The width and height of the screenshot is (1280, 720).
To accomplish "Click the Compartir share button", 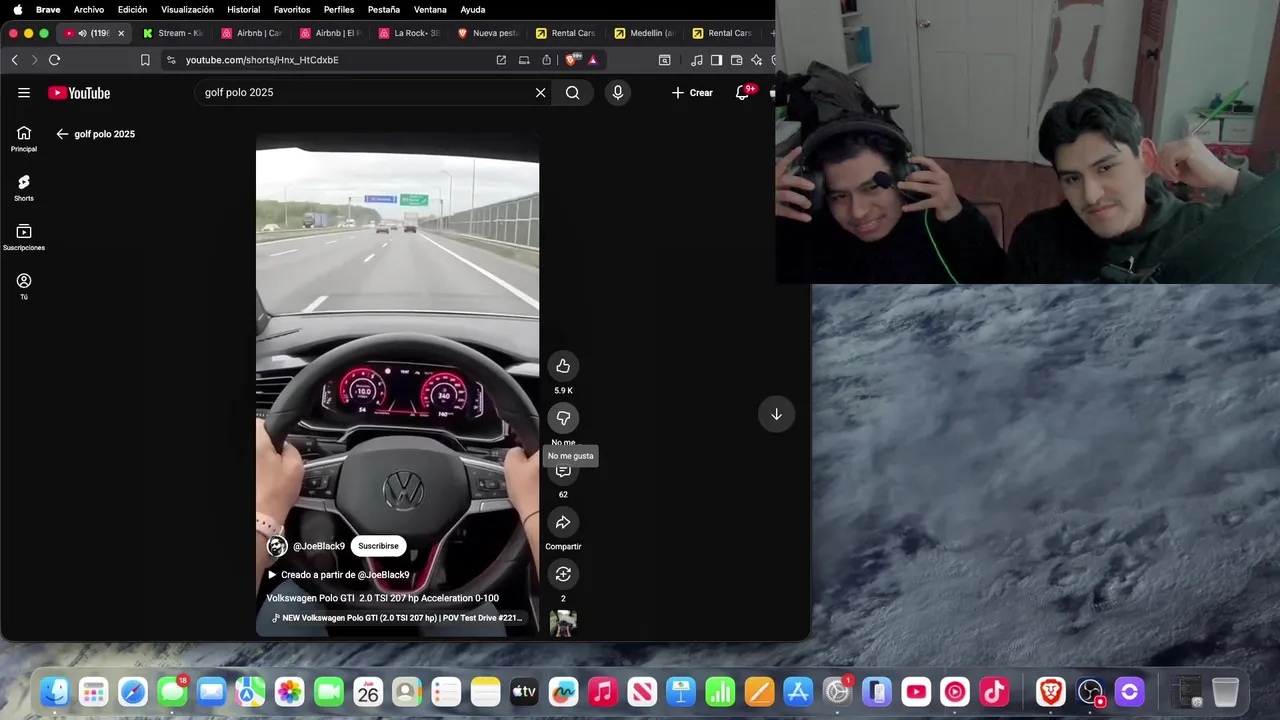I will coord(563,522).
